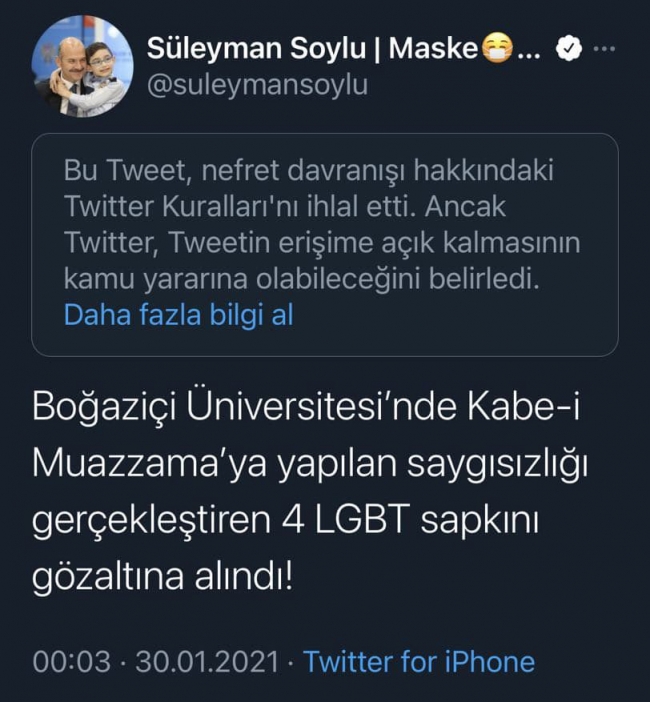
Task: Click "Twitter Kuralları'nı" in the notice box
Action: pos(176,207)
